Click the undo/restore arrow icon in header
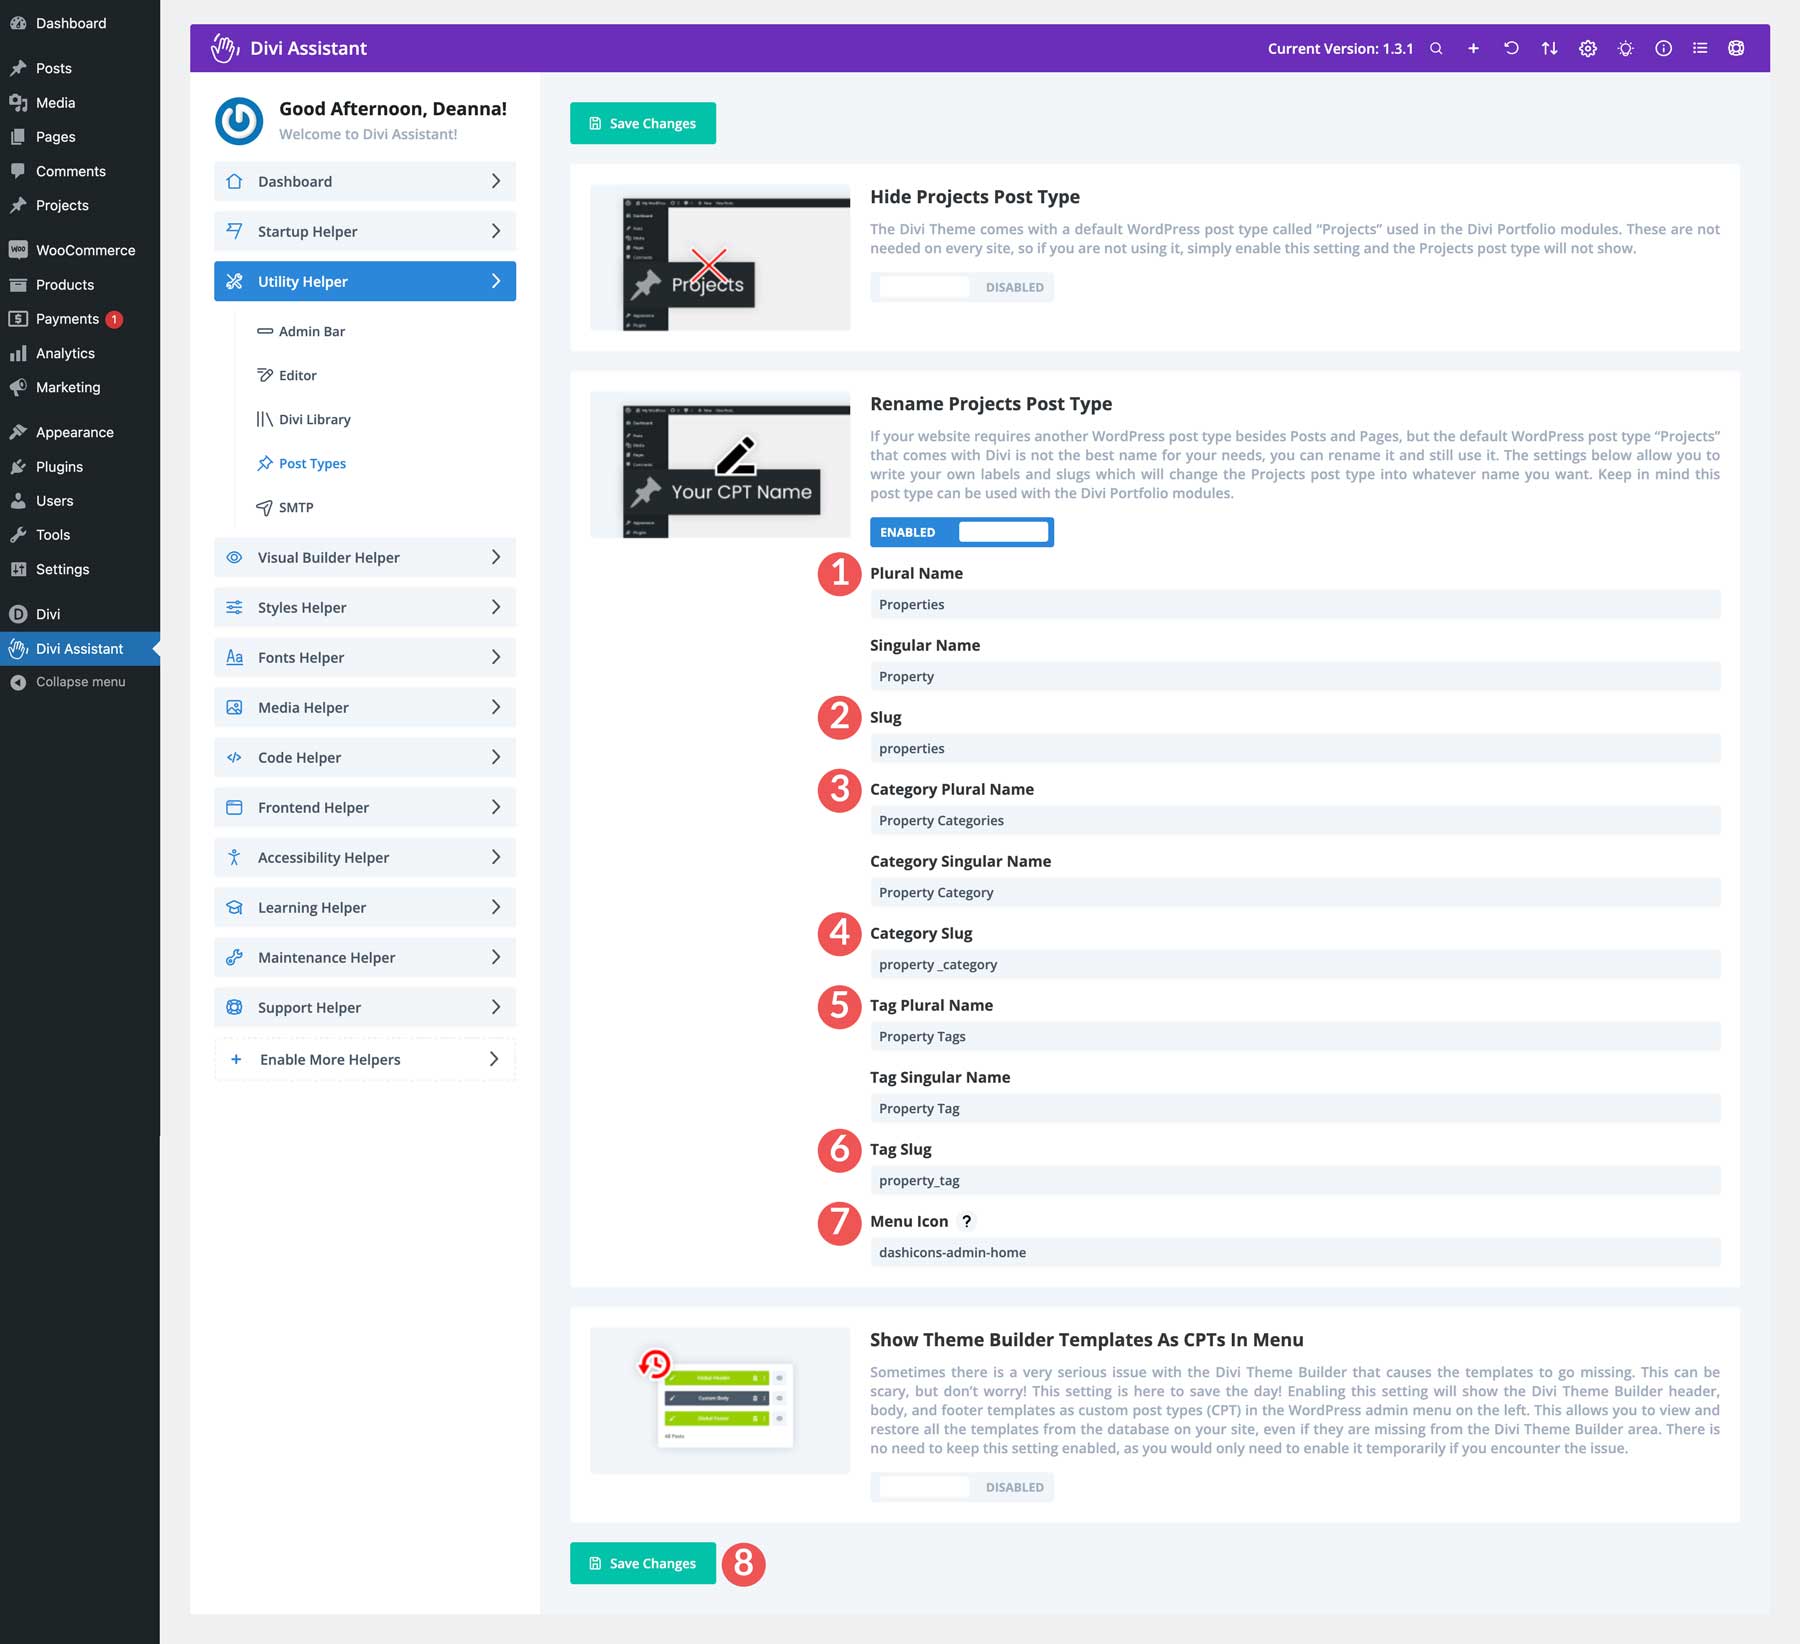This screenshot has width=1800, height=1644. pyautogui.click(x=1512, y=48)
